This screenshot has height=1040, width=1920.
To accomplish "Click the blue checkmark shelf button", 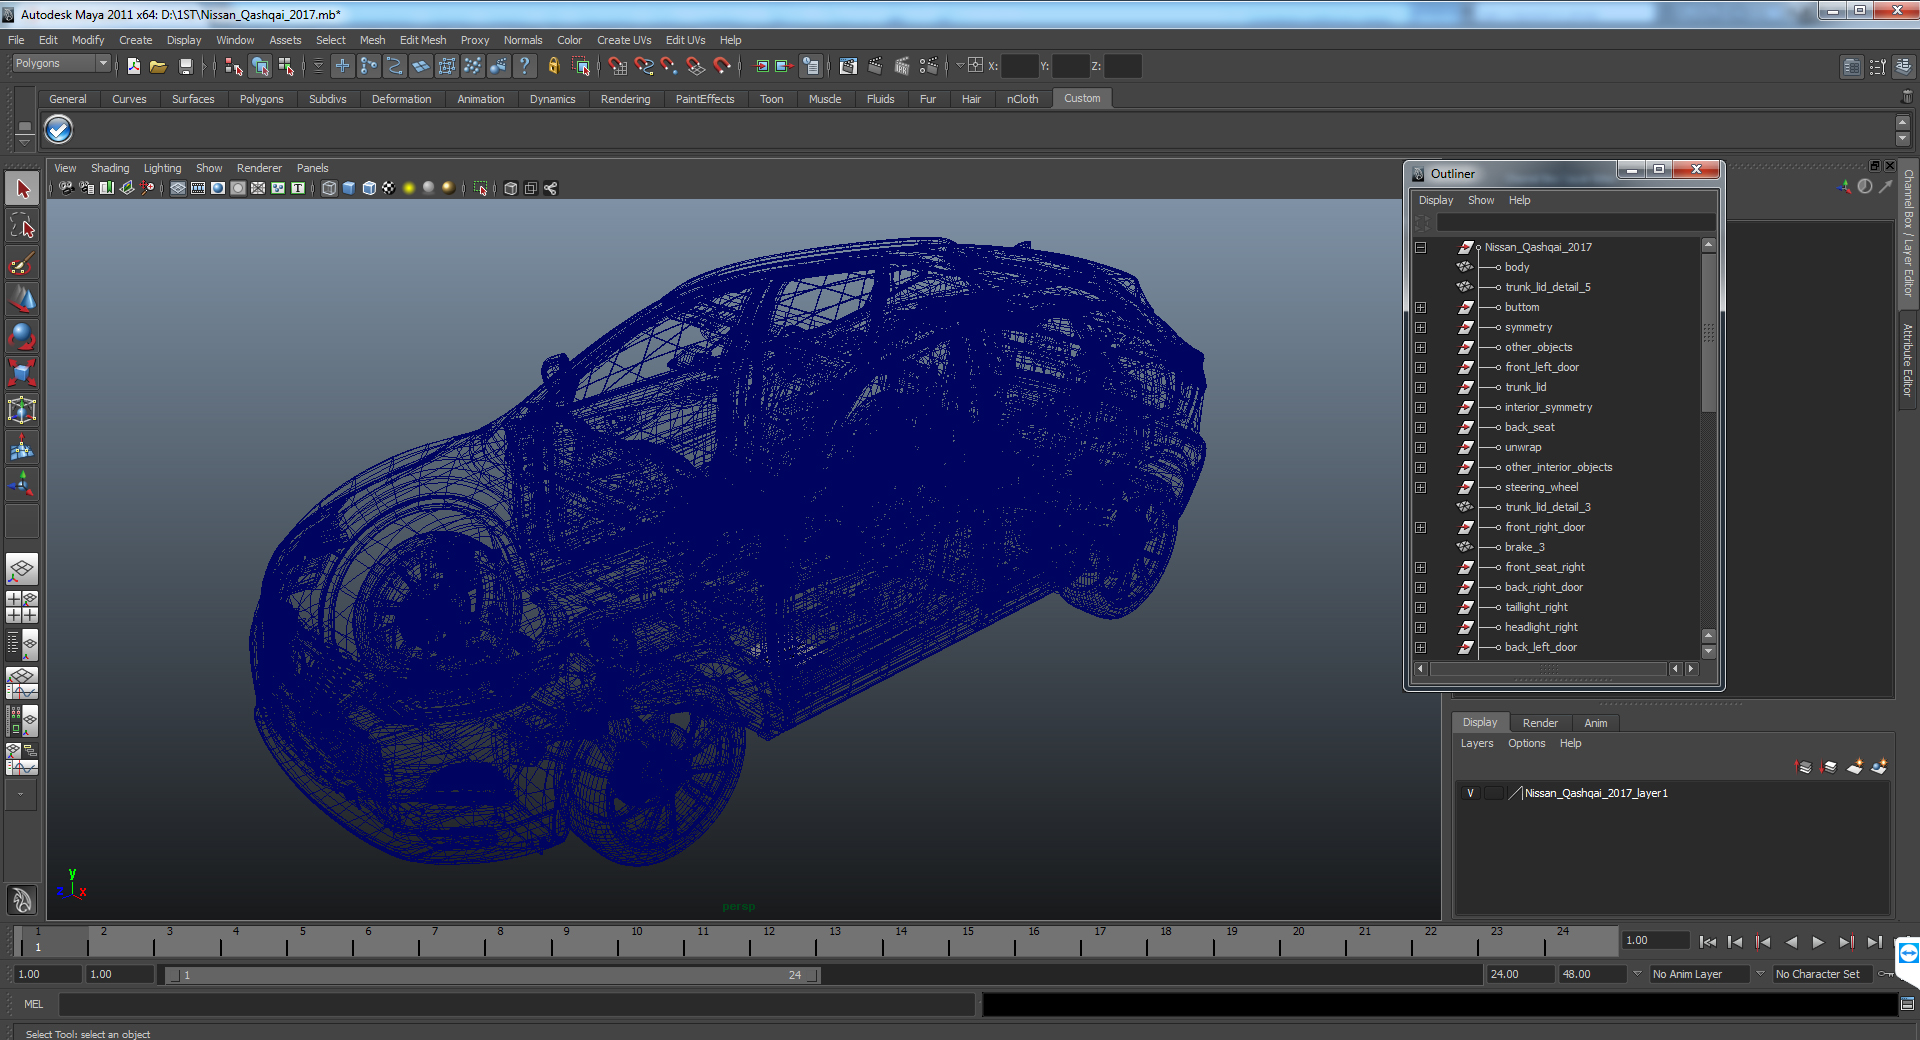I will tap(59, 129).
